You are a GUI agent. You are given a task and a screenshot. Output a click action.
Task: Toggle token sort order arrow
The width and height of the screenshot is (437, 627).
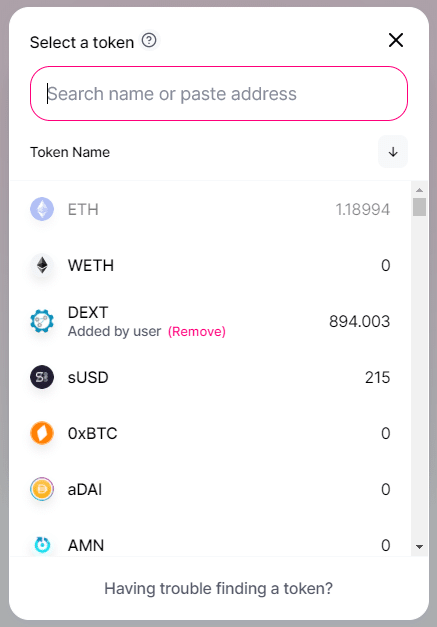pyautogui.click(x=393, y=152)
